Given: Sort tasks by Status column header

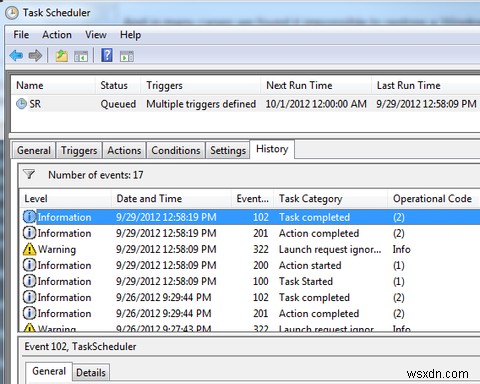Looking at the screenshot, I should click(x=118, y=85).
